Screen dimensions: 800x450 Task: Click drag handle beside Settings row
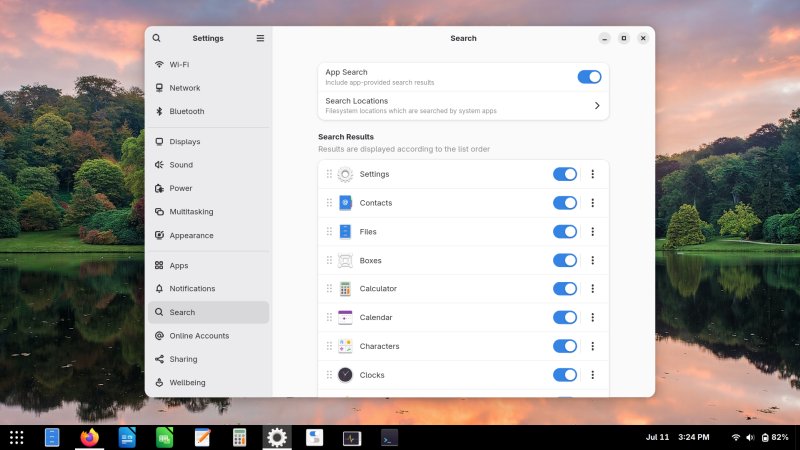pos(329,174)
